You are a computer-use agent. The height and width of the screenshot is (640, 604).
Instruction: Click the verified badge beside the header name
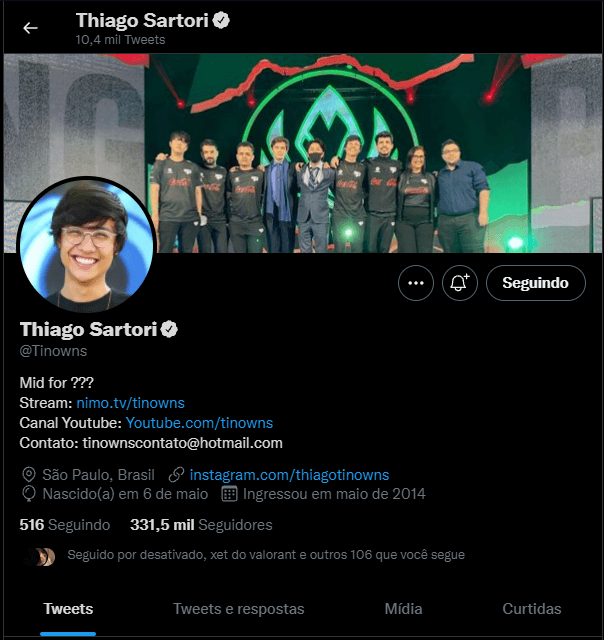tap(221, 20)
